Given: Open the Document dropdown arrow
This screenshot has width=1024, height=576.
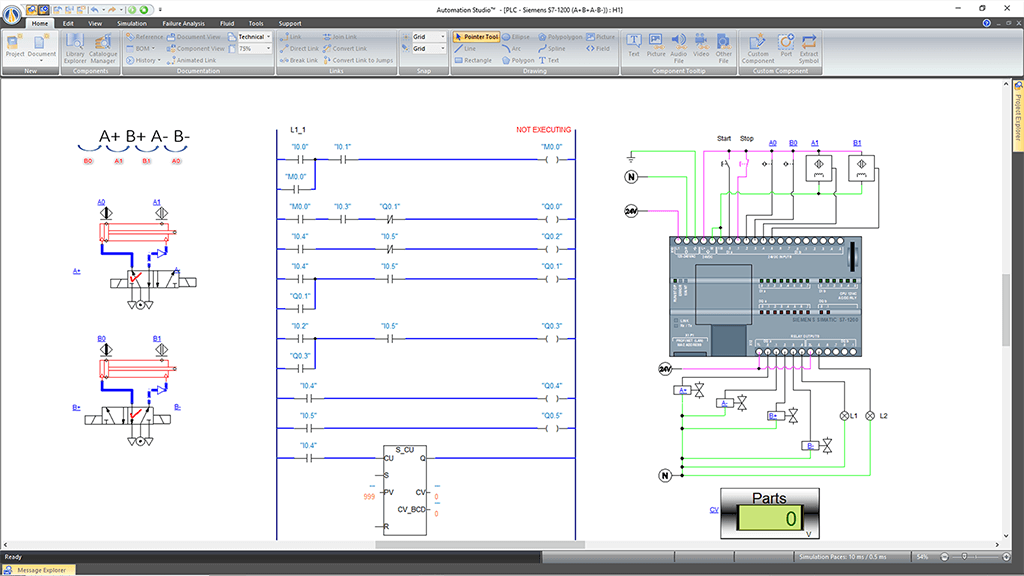Looking at the screenshot, I should [42, 61].
